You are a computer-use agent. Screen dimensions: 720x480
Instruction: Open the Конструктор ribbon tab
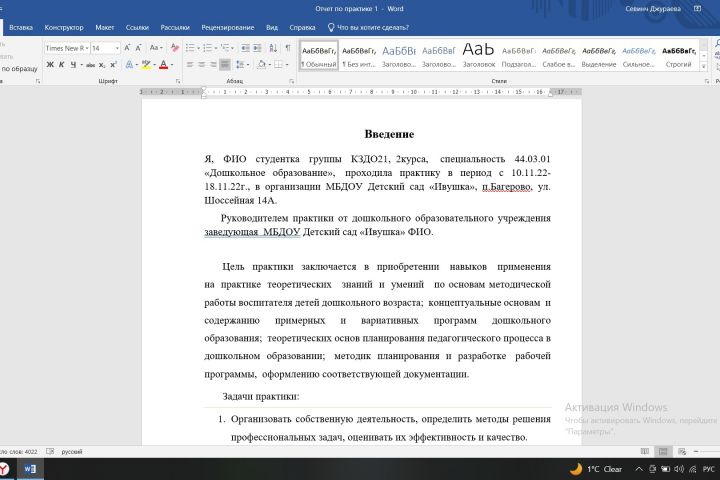tap(64, 28)
